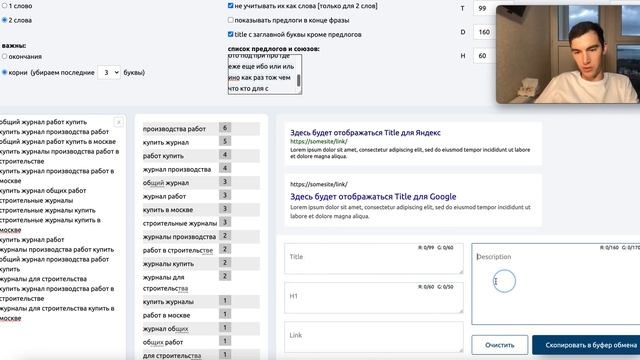
Task: Click the "купить в москве" phrase row
Action: pyautogui.click(x=201, y=209)
